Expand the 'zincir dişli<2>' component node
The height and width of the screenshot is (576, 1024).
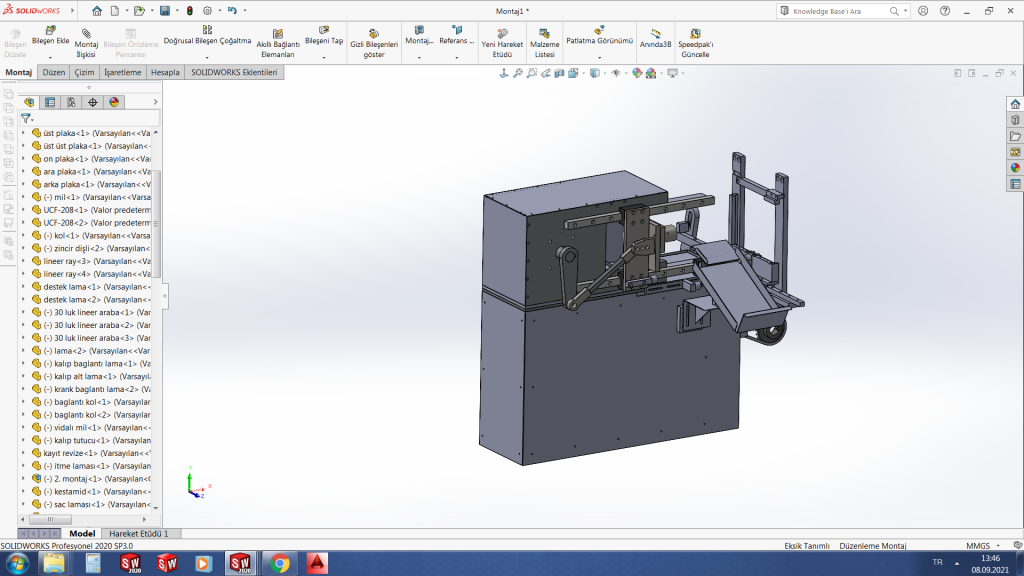tap(24, 248)
